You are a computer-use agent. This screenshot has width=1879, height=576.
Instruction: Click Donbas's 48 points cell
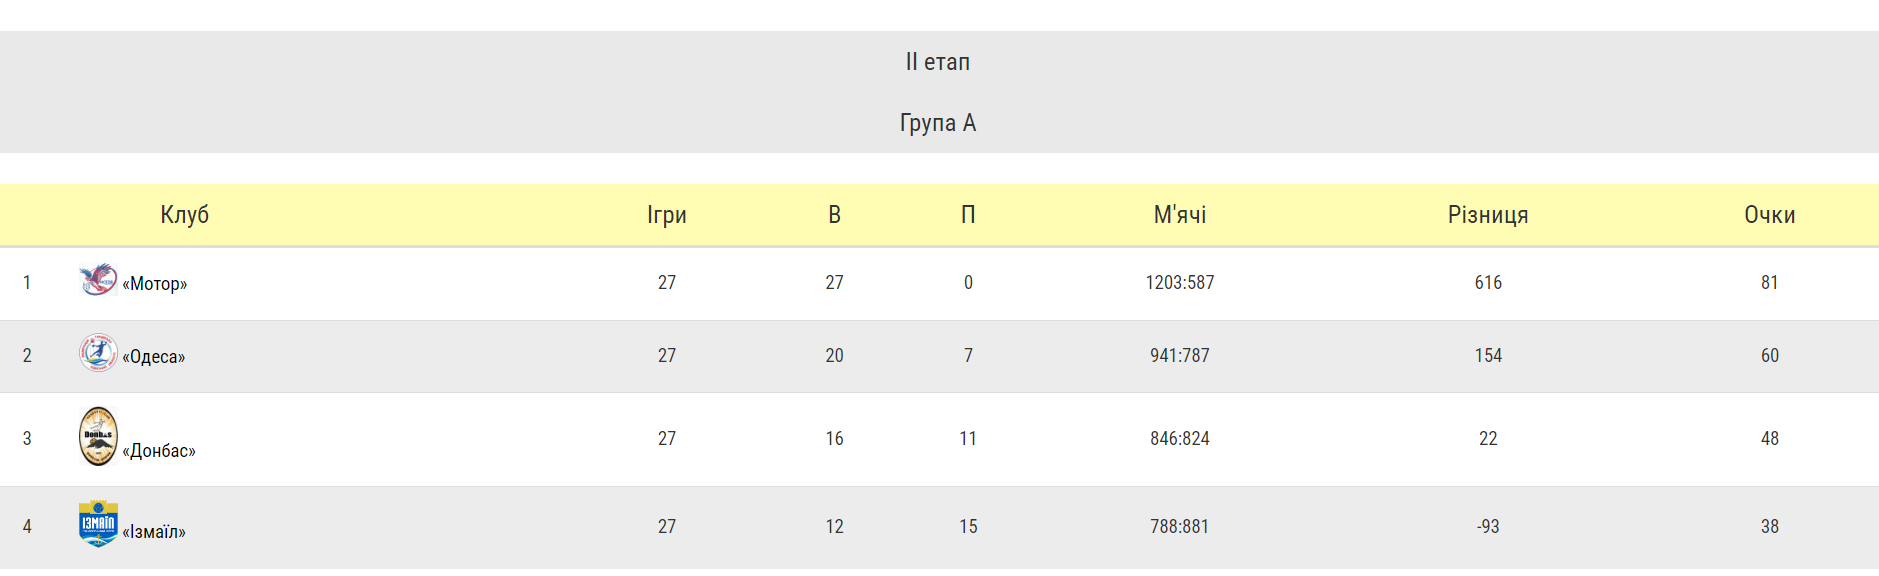1770,439
